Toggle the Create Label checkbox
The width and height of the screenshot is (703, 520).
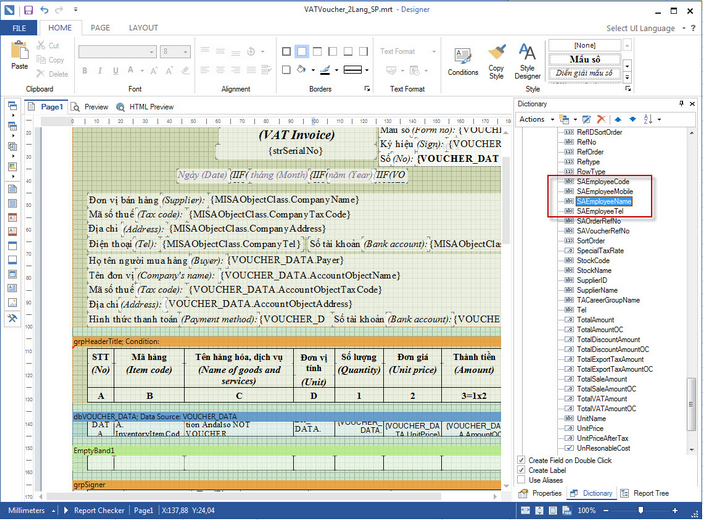pyautogui.click(x=521, y=470)
